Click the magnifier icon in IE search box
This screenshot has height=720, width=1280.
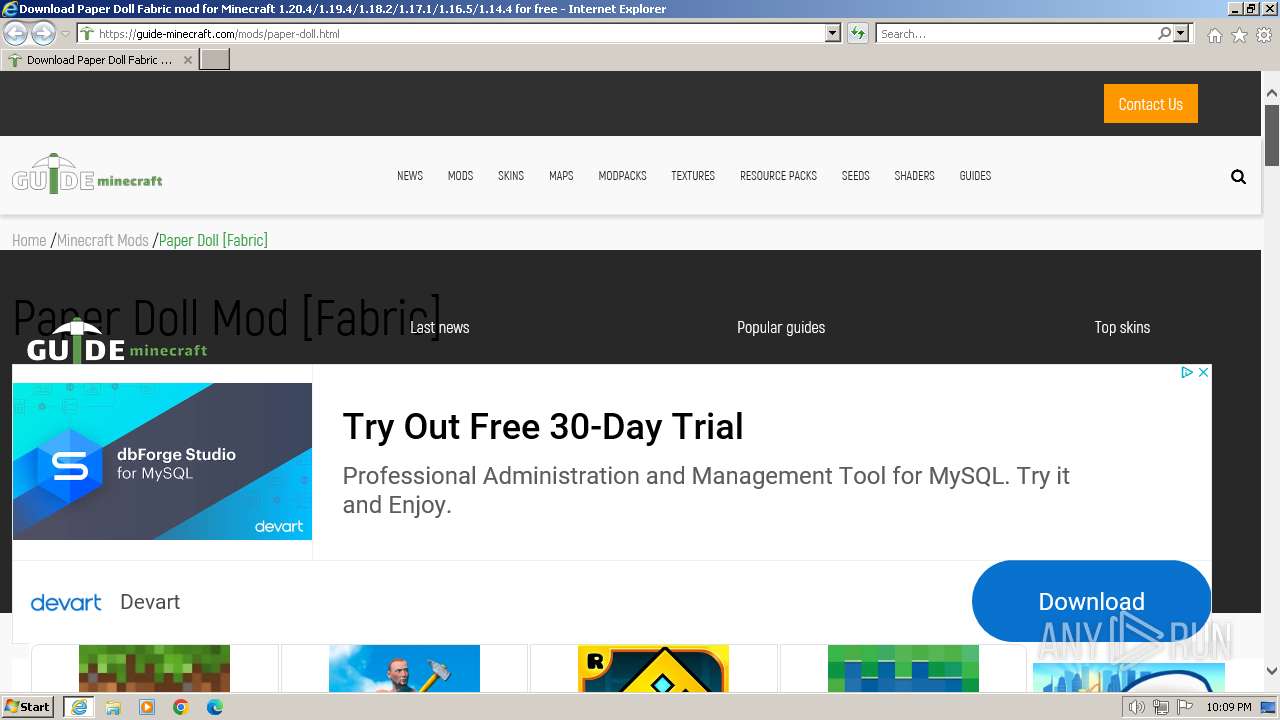pyautogui.click(x=1164, y=34)
